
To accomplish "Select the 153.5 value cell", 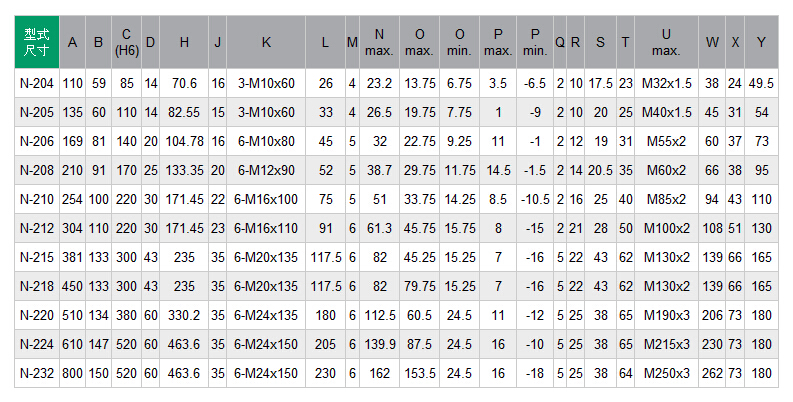I will (420, 373).
